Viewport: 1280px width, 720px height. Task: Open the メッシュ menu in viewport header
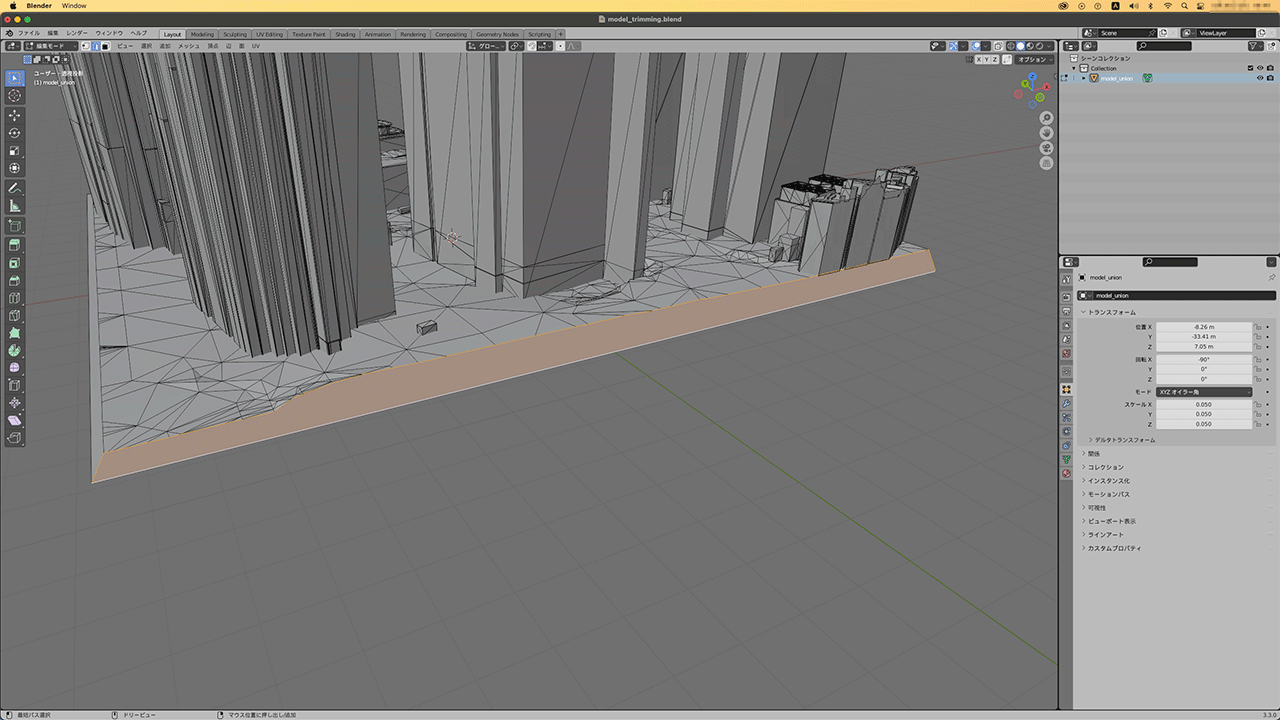click(x=189, y=46)
